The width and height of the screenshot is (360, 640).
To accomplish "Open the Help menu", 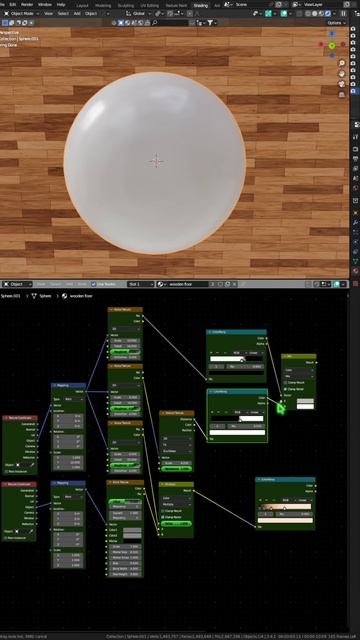I will click(x=61, y=4).
